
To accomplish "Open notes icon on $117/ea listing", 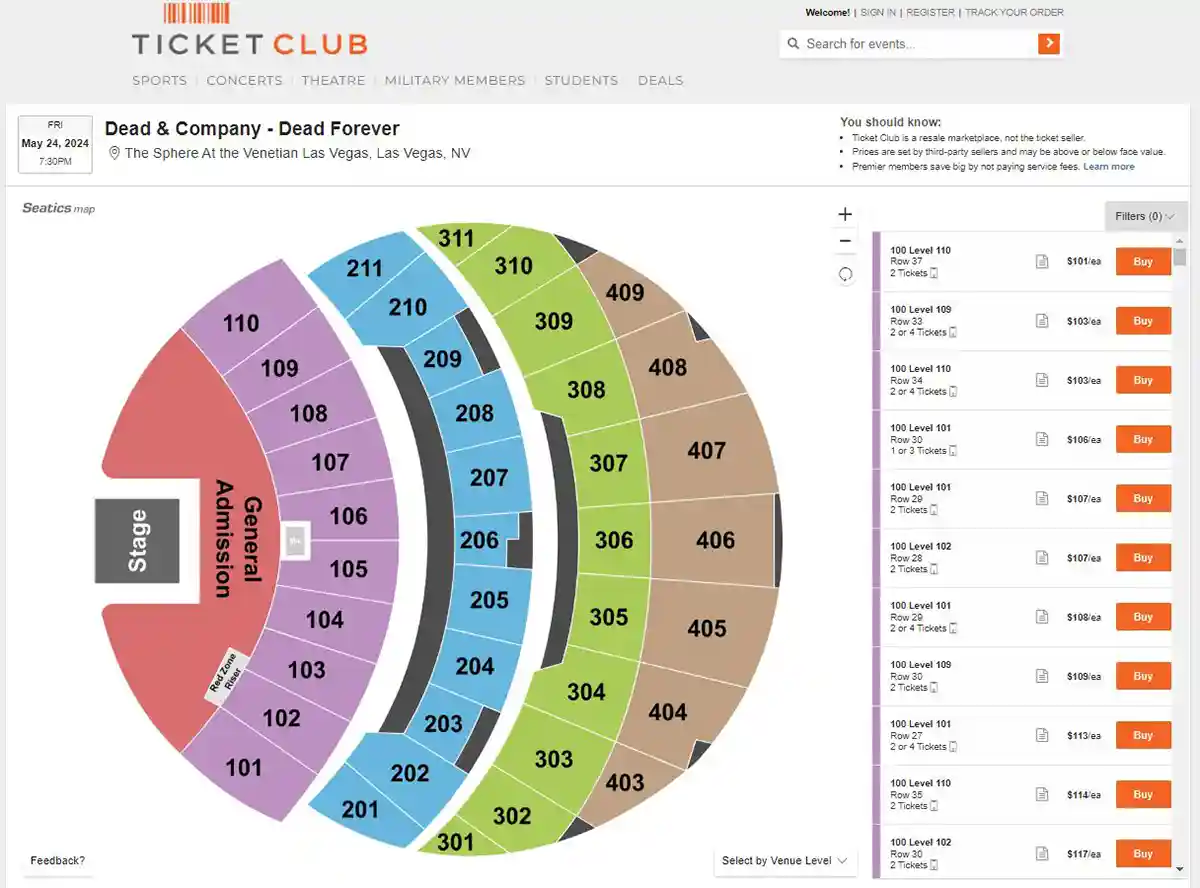I will (x=1042, y=854).
